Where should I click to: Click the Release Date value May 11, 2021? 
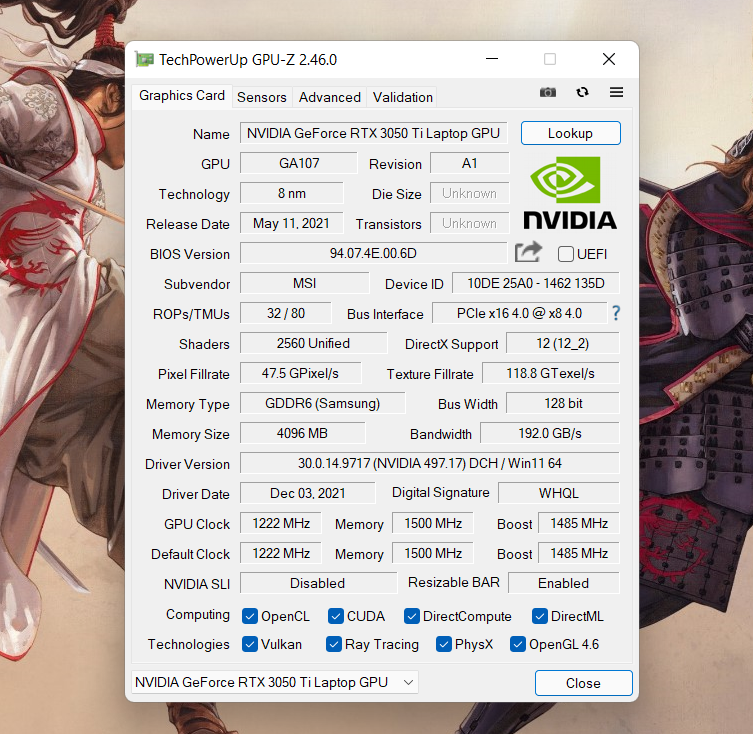click(x=292, y=223)
